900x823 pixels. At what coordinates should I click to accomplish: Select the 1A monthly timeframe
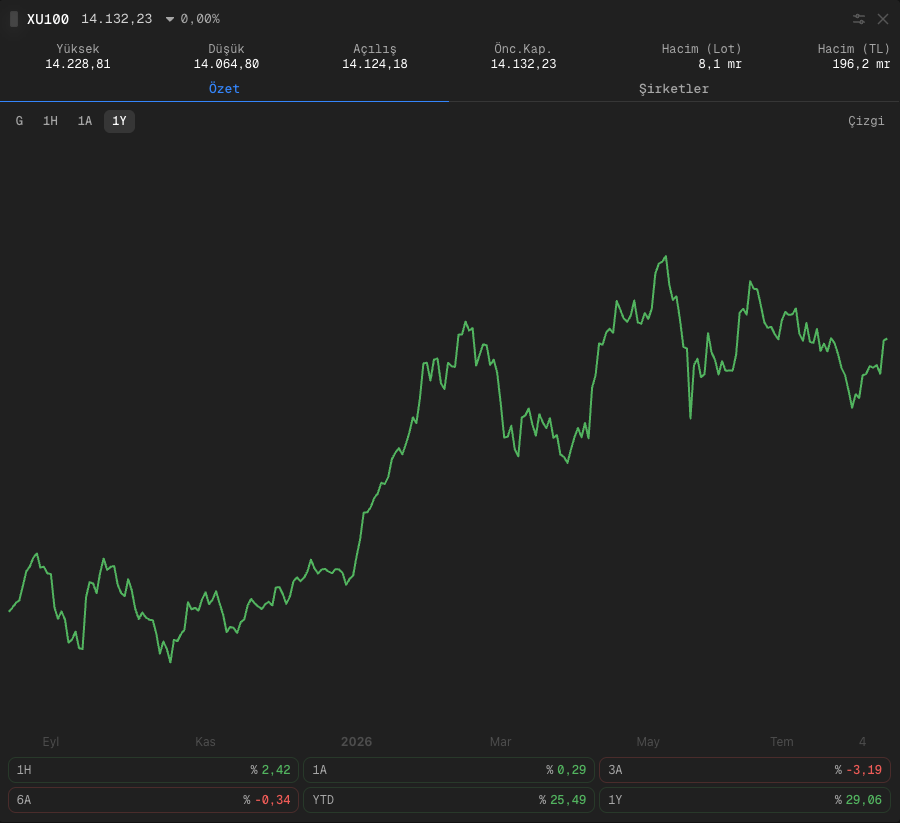click(85, 121)
